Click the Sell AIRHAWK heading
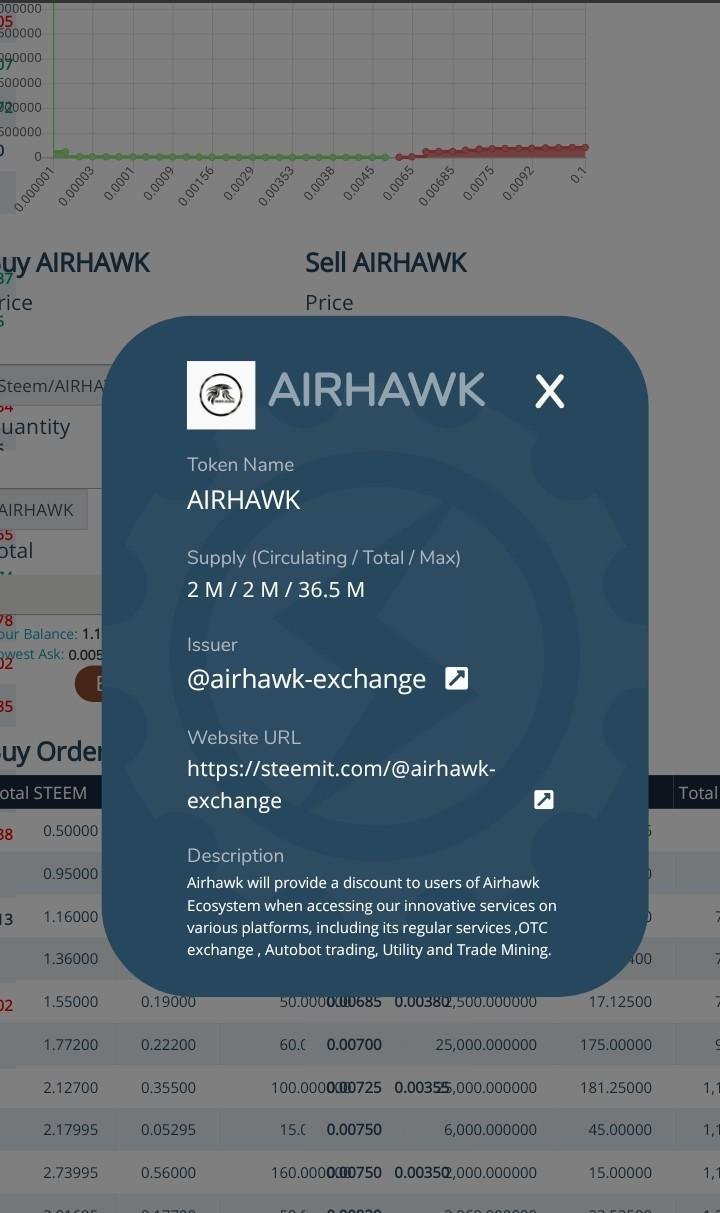This screenshot has width=720, height=1213. point(386,262)
